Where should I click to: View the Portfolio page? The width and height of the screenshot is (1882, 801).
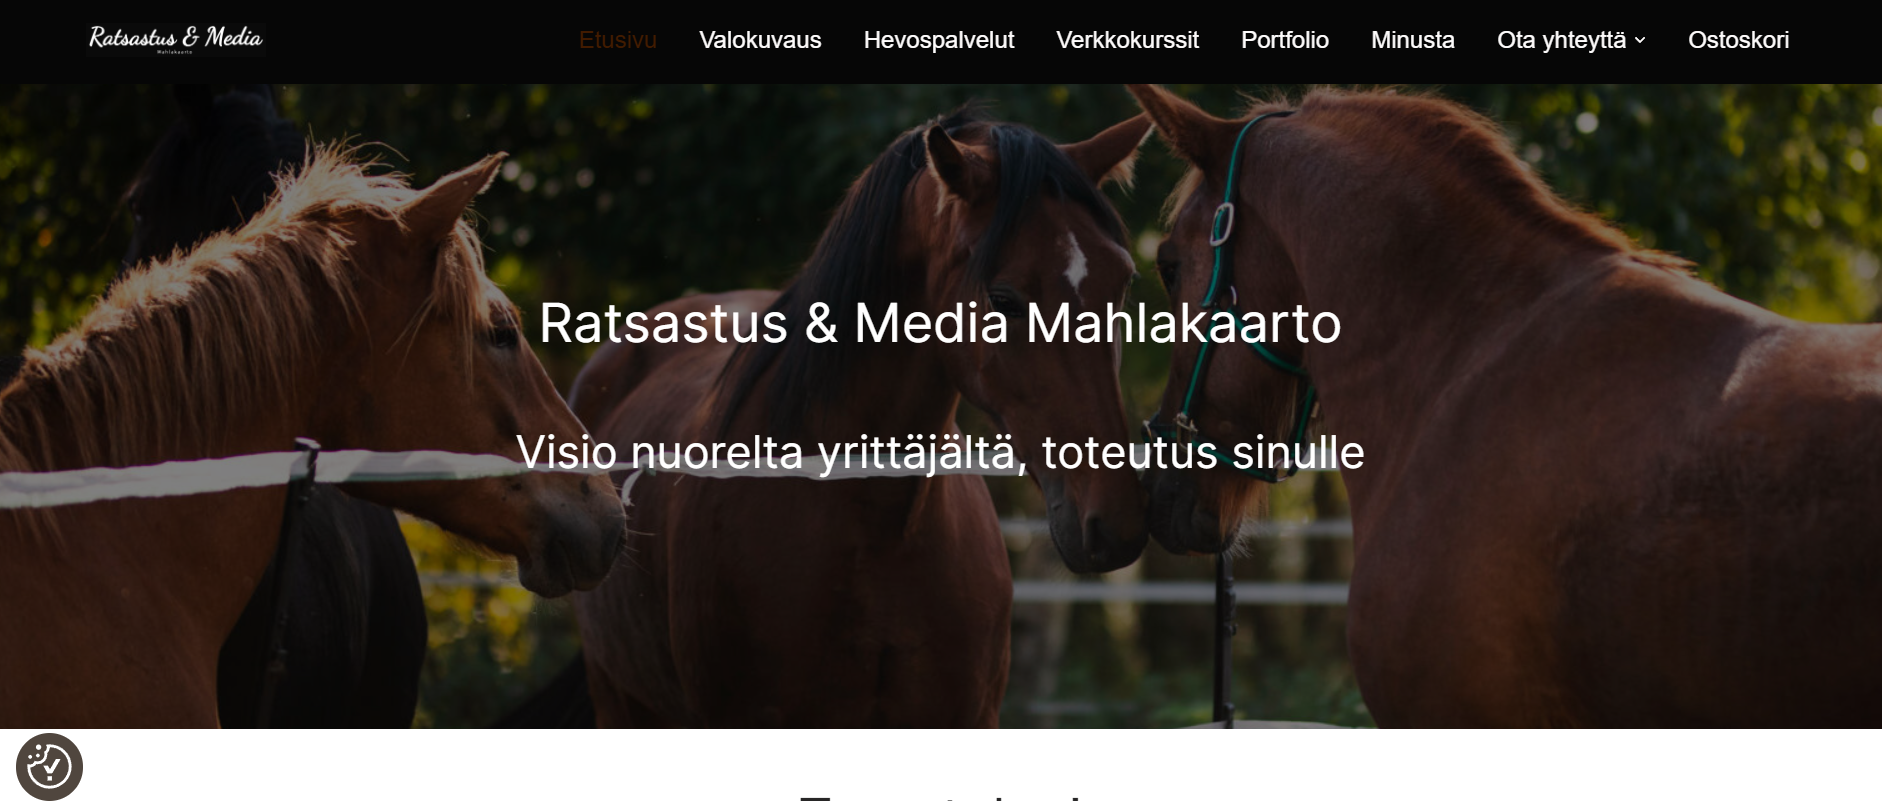click(1284, 40)
